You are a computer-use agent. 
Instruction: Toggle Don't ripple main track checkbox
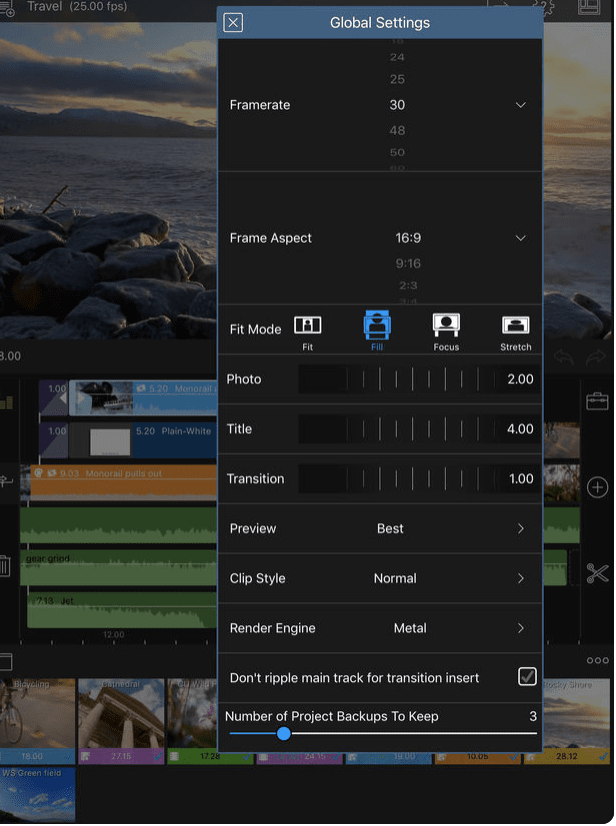click(x=527, y=677)
